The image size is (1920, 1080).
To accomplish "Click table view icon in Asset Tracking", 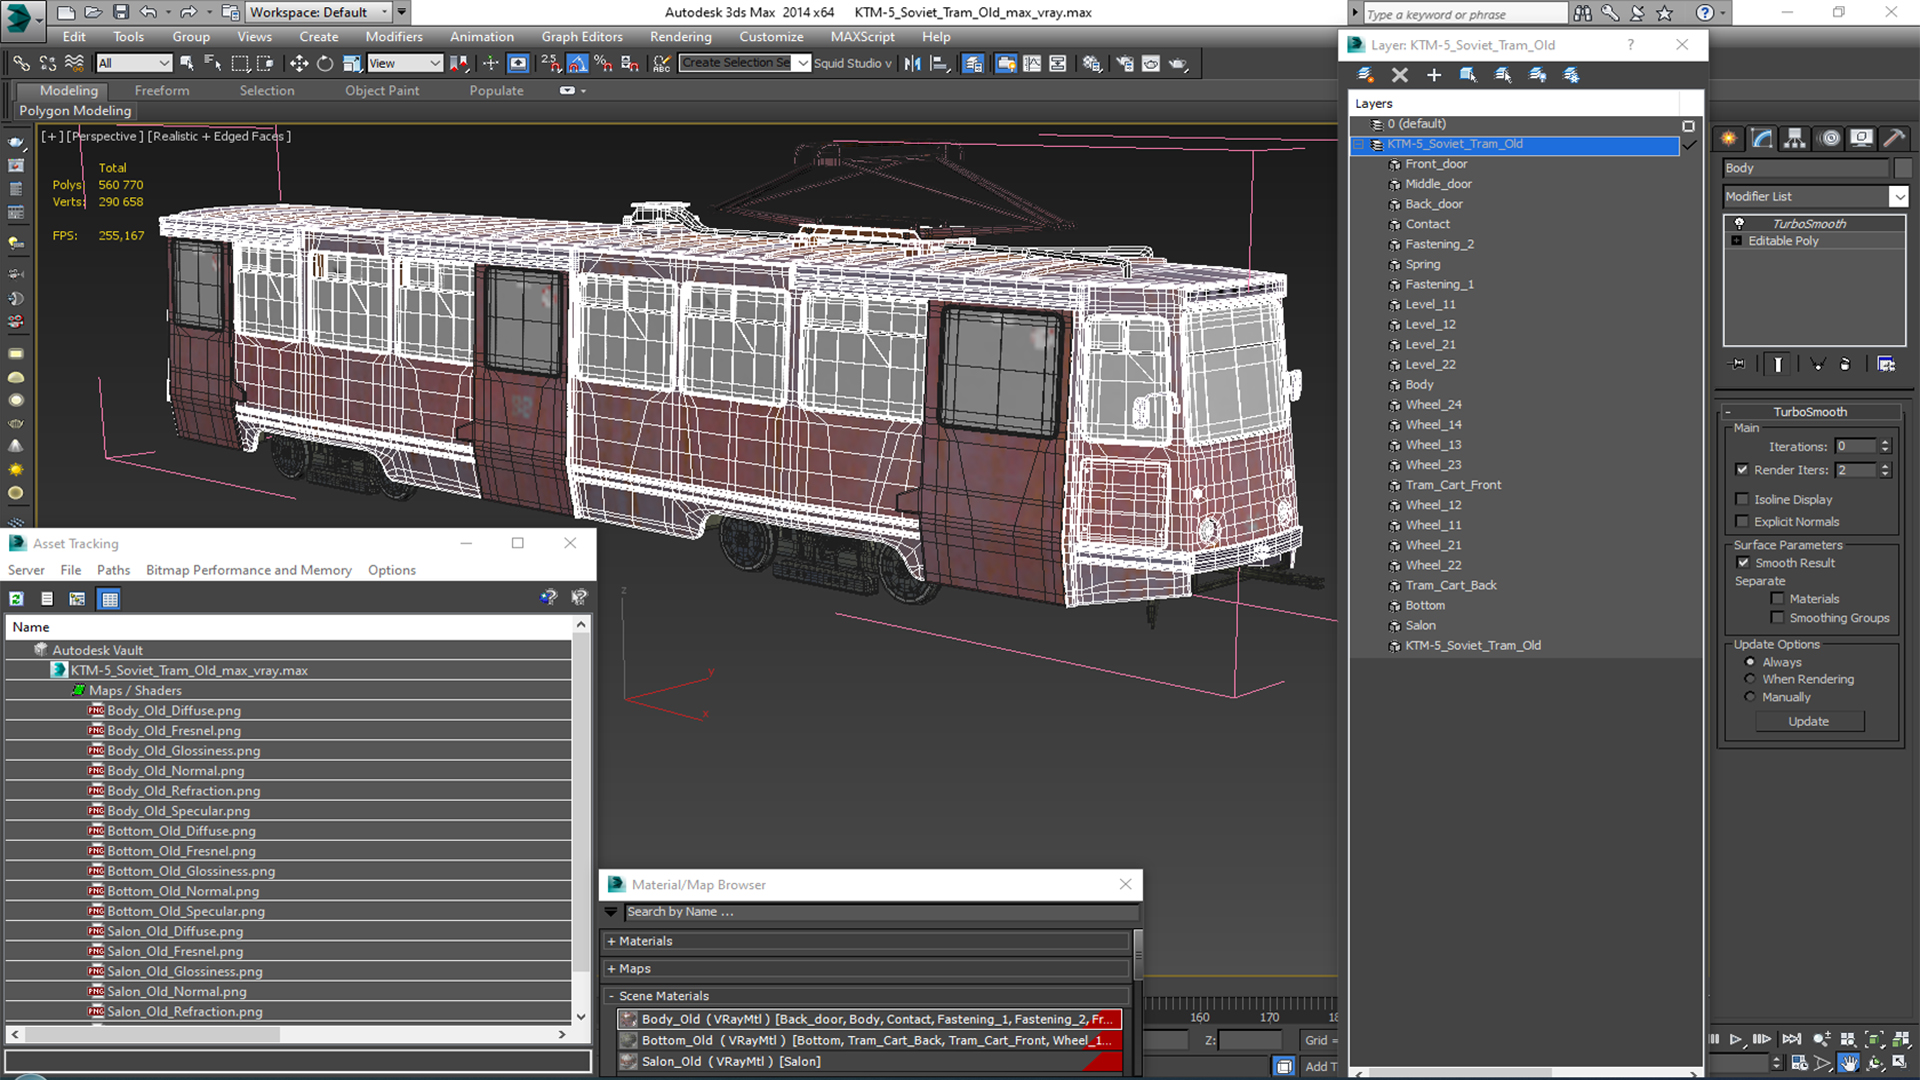I will pyautogui.click(x=110, y=599).
